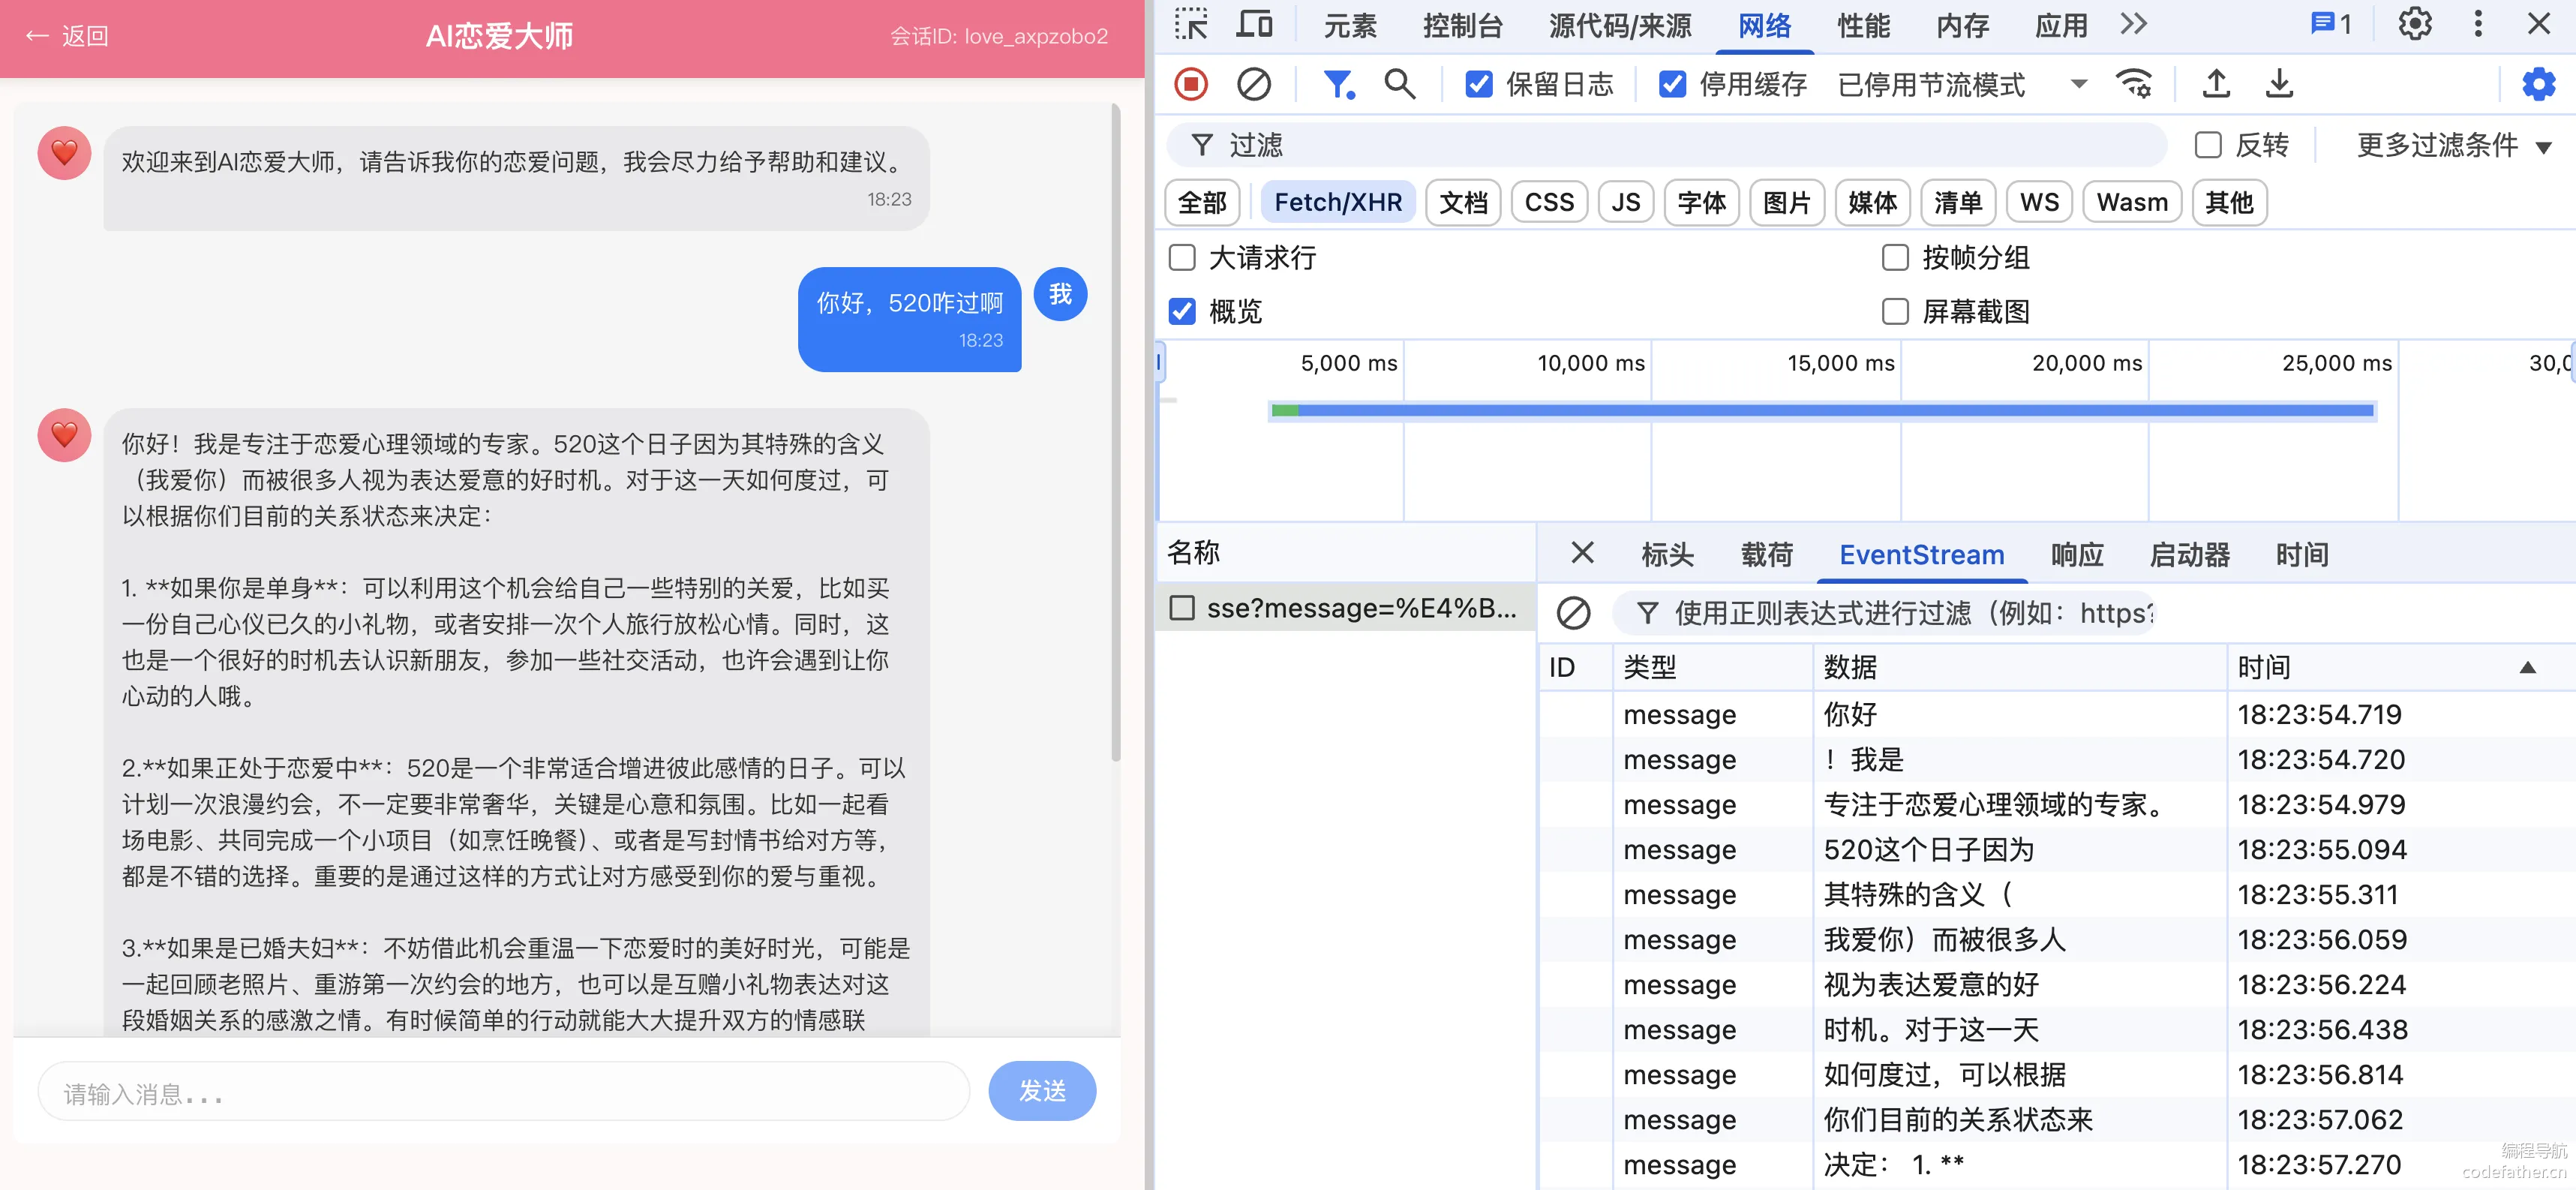Image resolution: width=2576 pixels, height=1190 pixels.
Task: Clear the EventStream message list
Action: click(1573, 613)
